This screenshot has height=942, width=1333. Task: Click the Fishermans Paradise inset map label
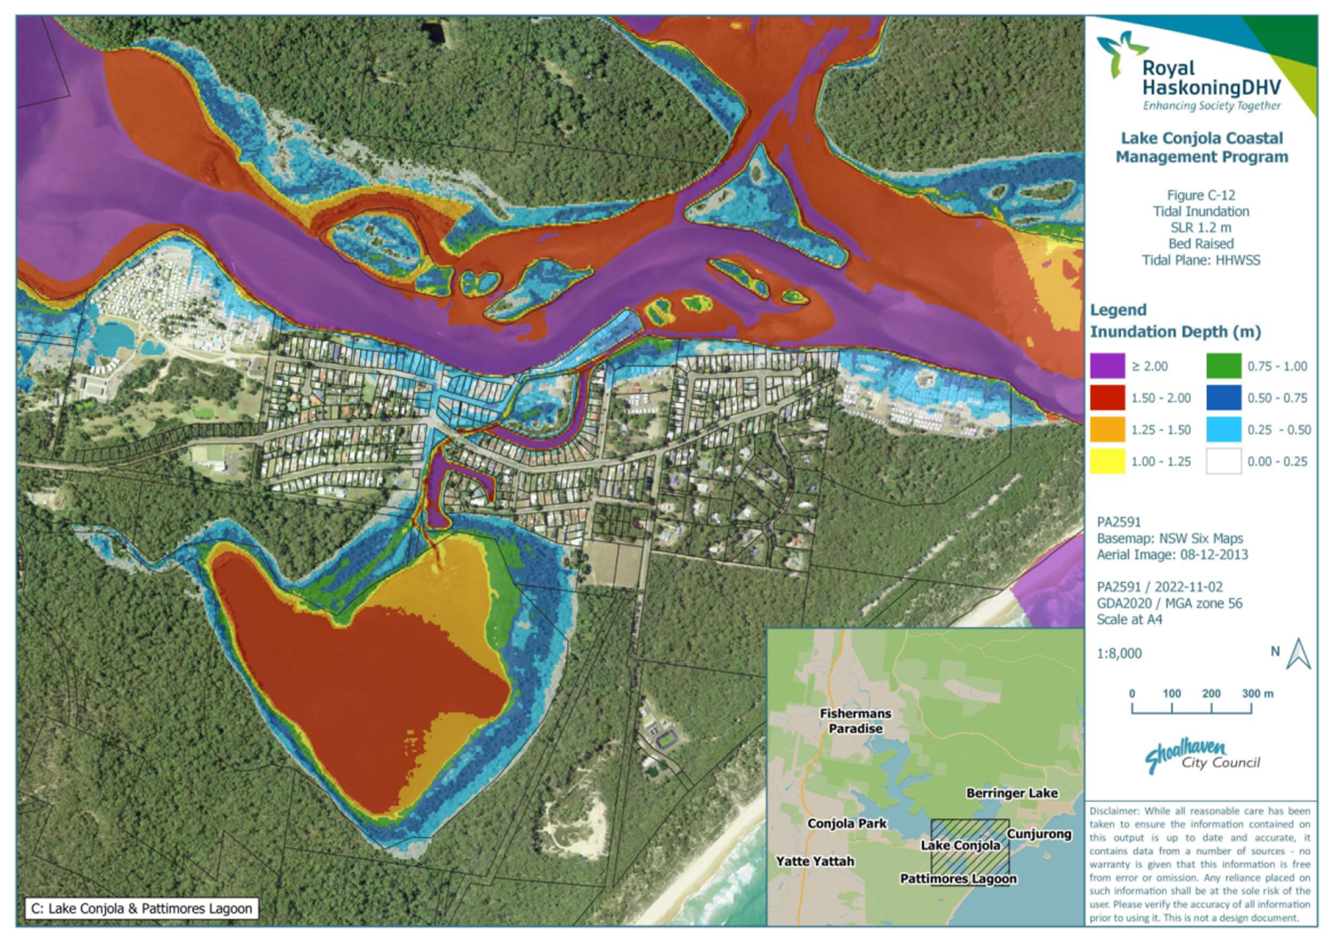click(855, 721)
